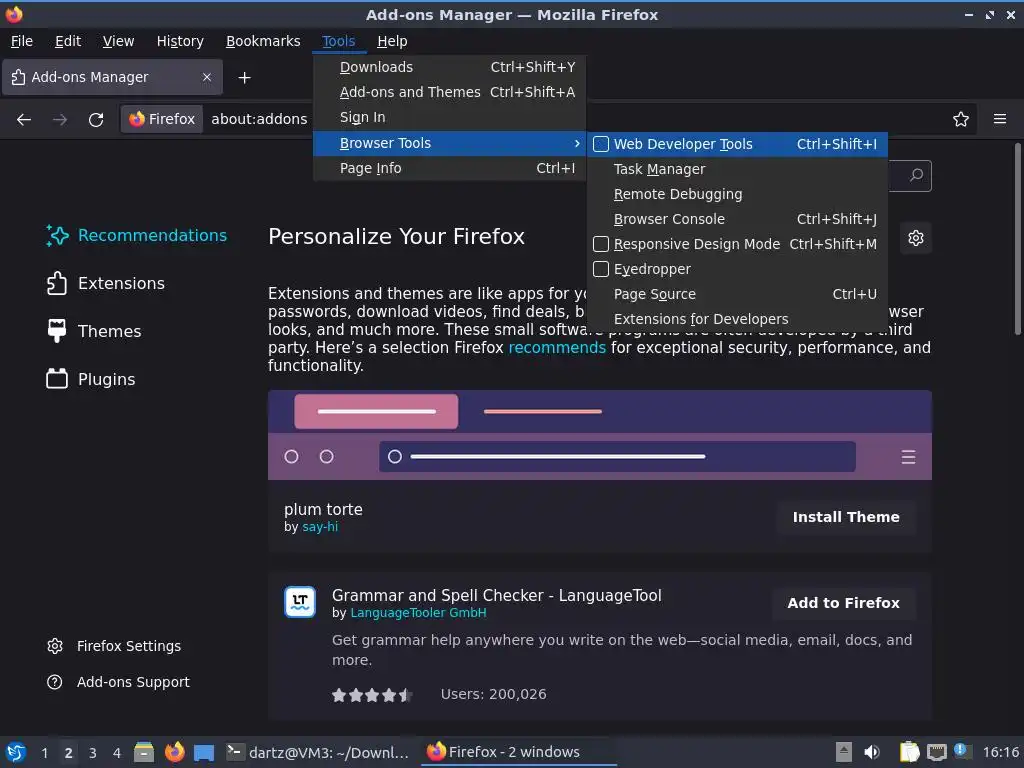The width and height of the screenshot is (1024, 768).
Task: Expand the Browser Tools submenu arrow
Action: pyautogui.click(x=577, y=143)
